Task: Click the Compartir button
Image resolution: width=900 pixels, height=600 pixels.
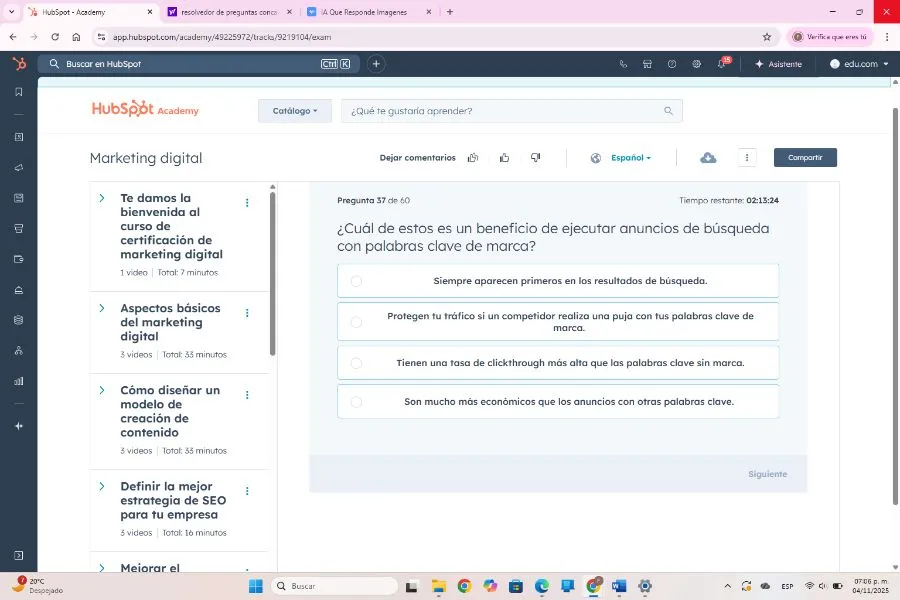Action: [x=805, y=157]
